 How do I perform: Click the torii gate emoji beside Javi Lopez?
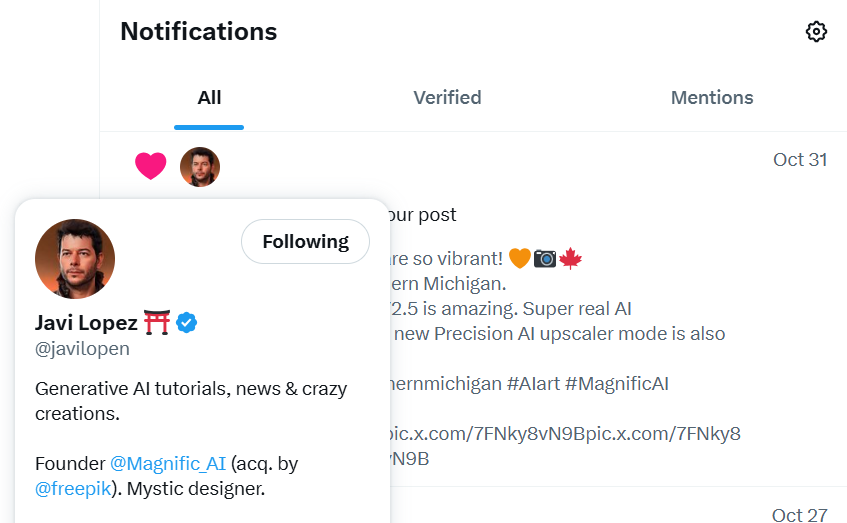pyautogui.click(x=157, y=322)
